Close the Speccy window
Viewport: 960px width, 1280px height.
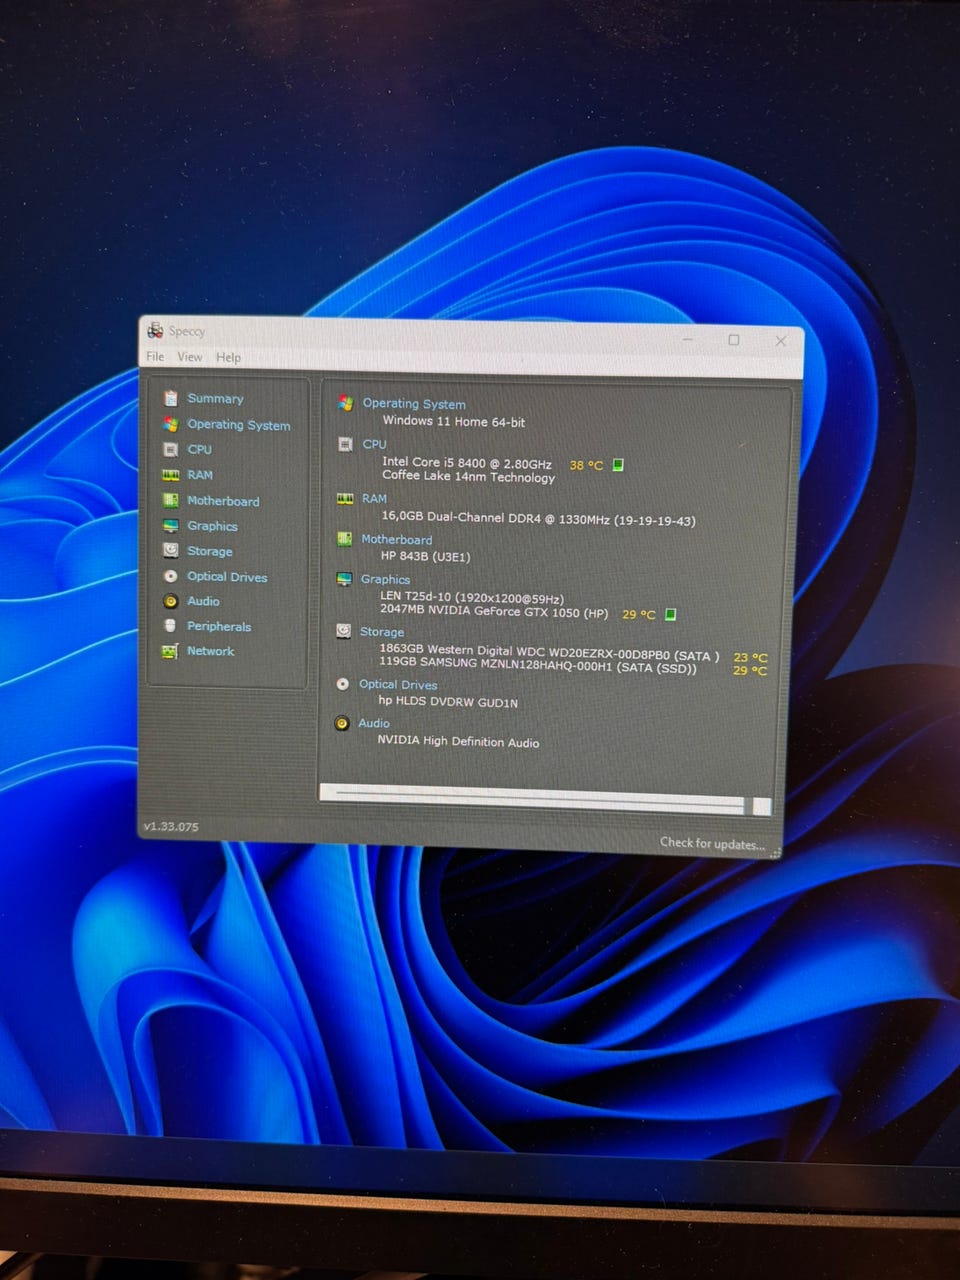coord(781,341)
